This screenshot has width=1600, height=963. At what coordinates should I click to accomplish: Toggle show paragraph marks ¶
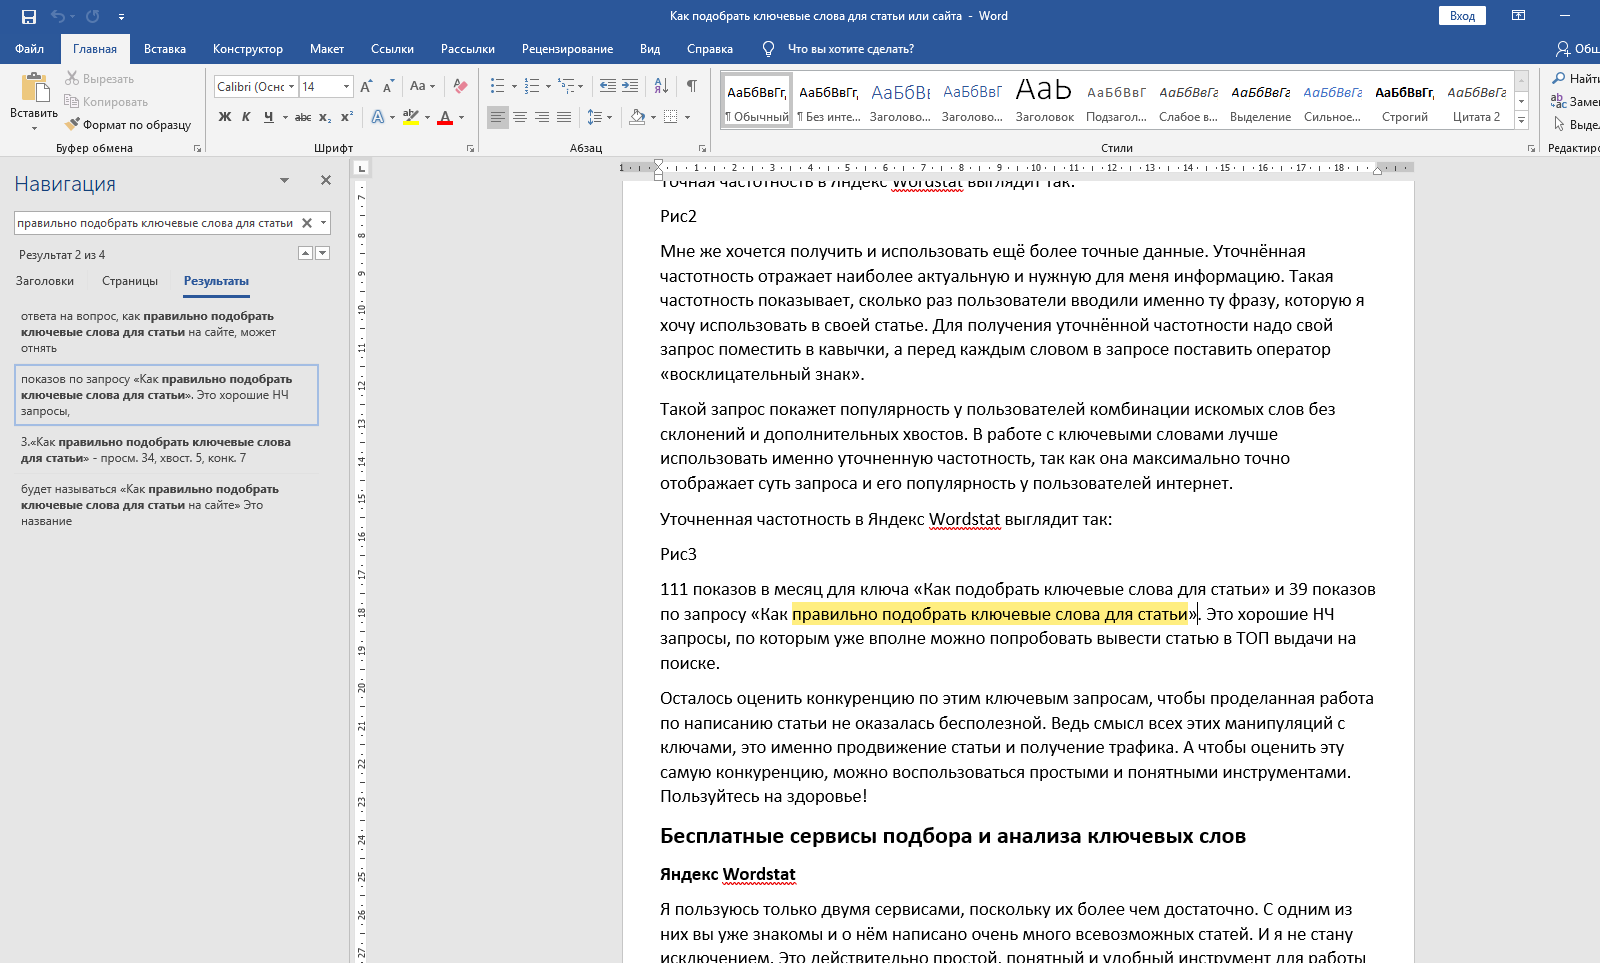692,86
